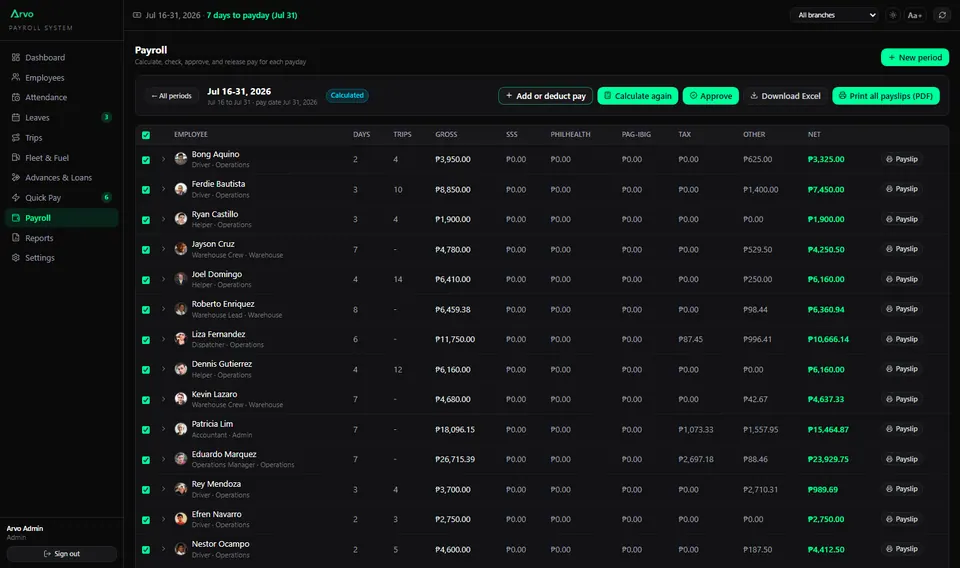Image resolution: width=960 pixels, height=568 pixels.
Task: Expand Ferdie Bautista's row details
Action: tap(163, 189)
